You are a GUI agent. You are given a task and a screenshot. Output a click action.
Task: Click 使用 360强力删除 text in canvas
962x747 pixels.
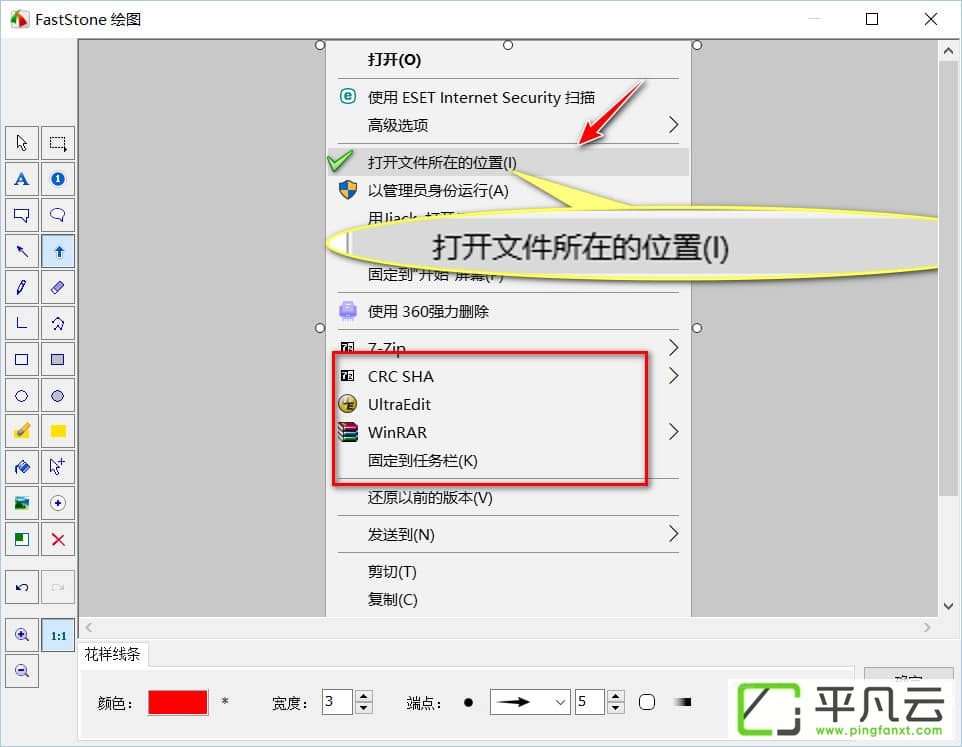(428, 312)
